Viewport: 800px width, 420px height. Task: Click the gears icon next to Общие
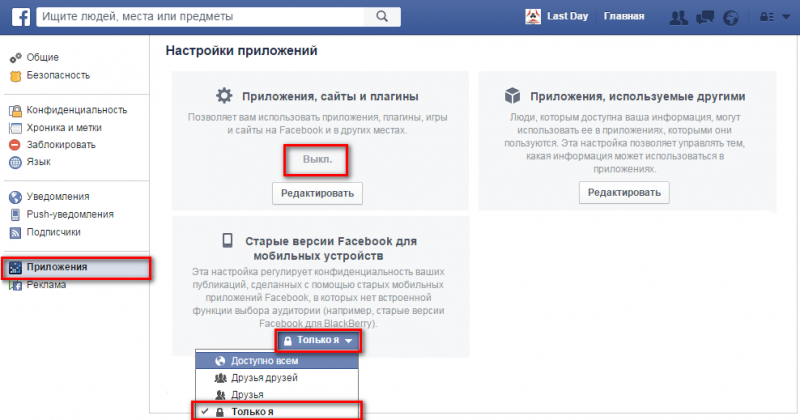pyautogui.click(x=15, y=58)
